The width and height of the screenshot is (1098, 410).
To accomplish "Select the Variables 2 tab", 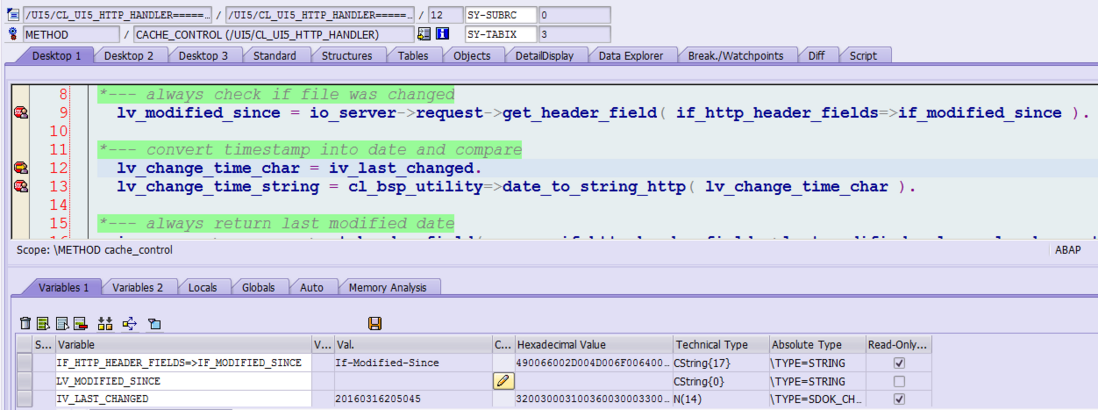I will tap(138, 287).
